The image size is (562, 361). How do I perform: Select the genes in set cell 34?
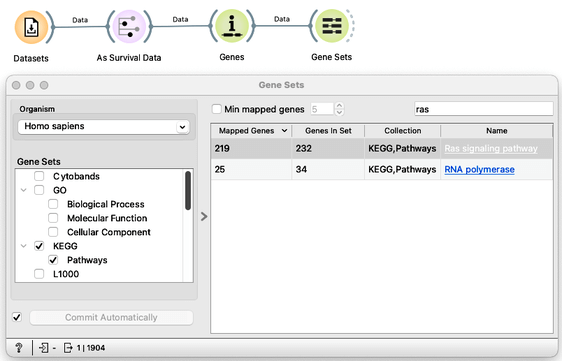coord(328,169)
